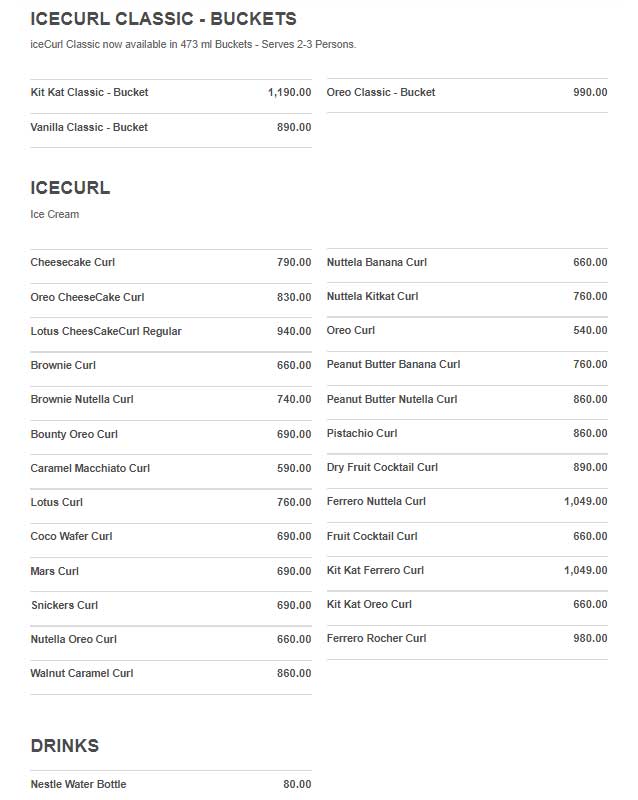The height and width of the screenshot is (800, 638).
Task: Open the Snickers Curl entry
Action: pos(171,605)
